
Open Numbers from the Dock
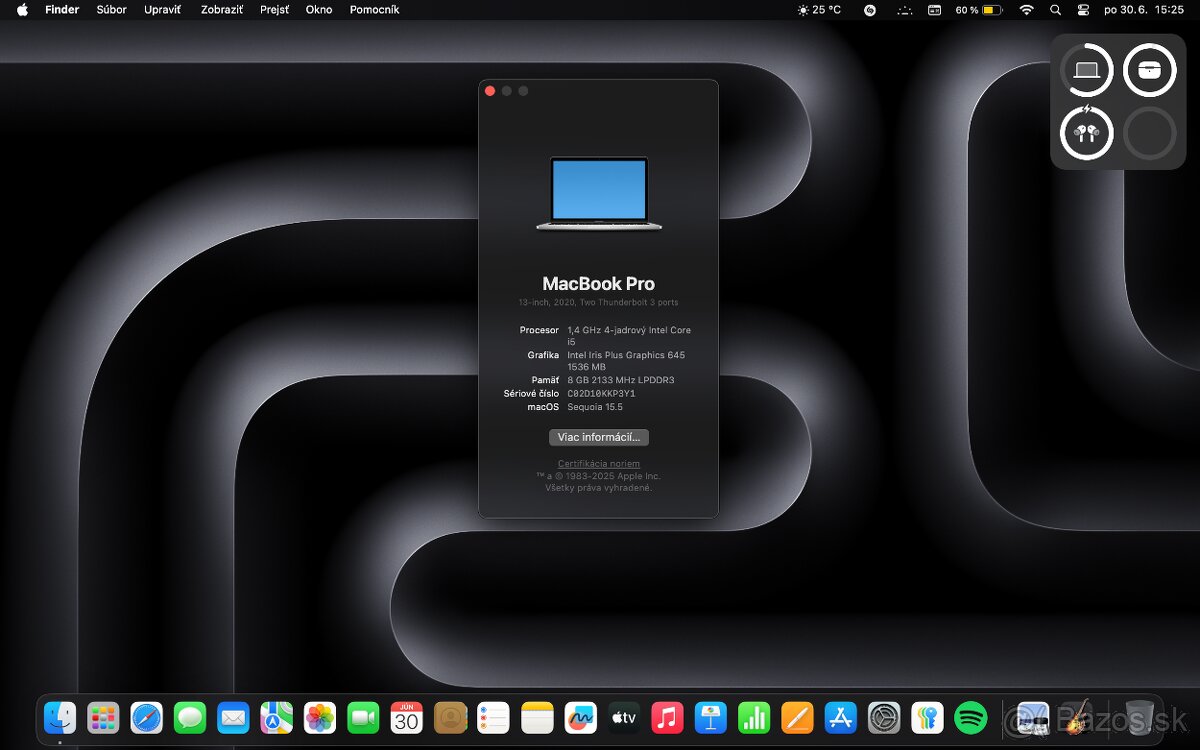(754, 717)
